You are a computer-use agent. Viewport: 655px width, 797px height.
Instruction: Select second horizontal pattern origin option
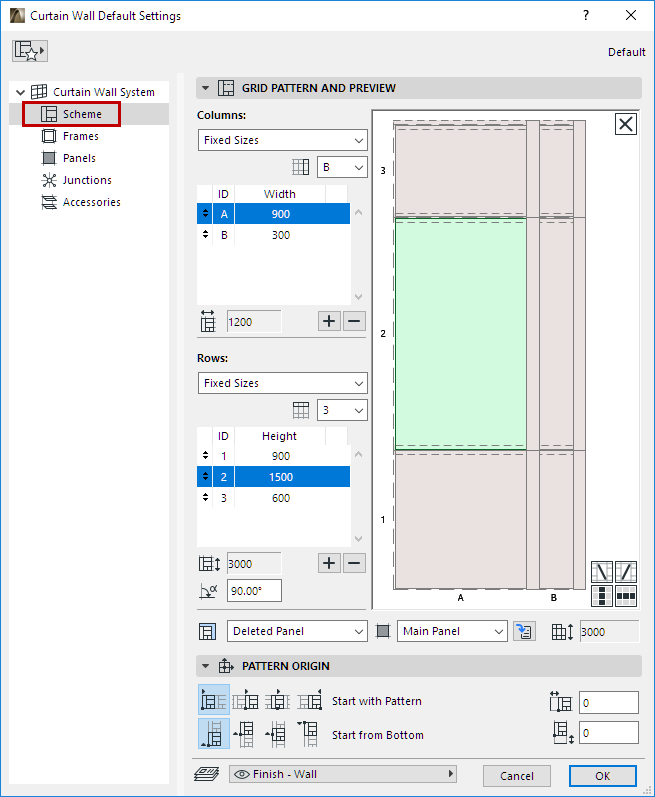pos(246,700)
